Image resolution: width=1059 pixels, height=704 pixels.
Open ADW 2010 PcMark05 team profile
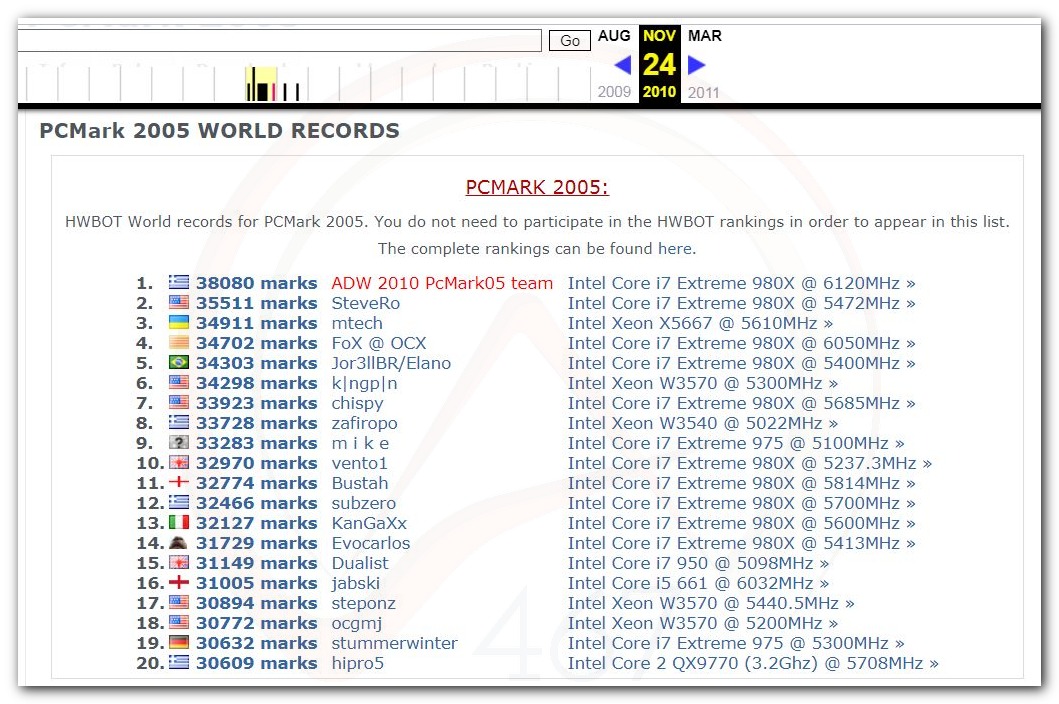pos(442,283)
